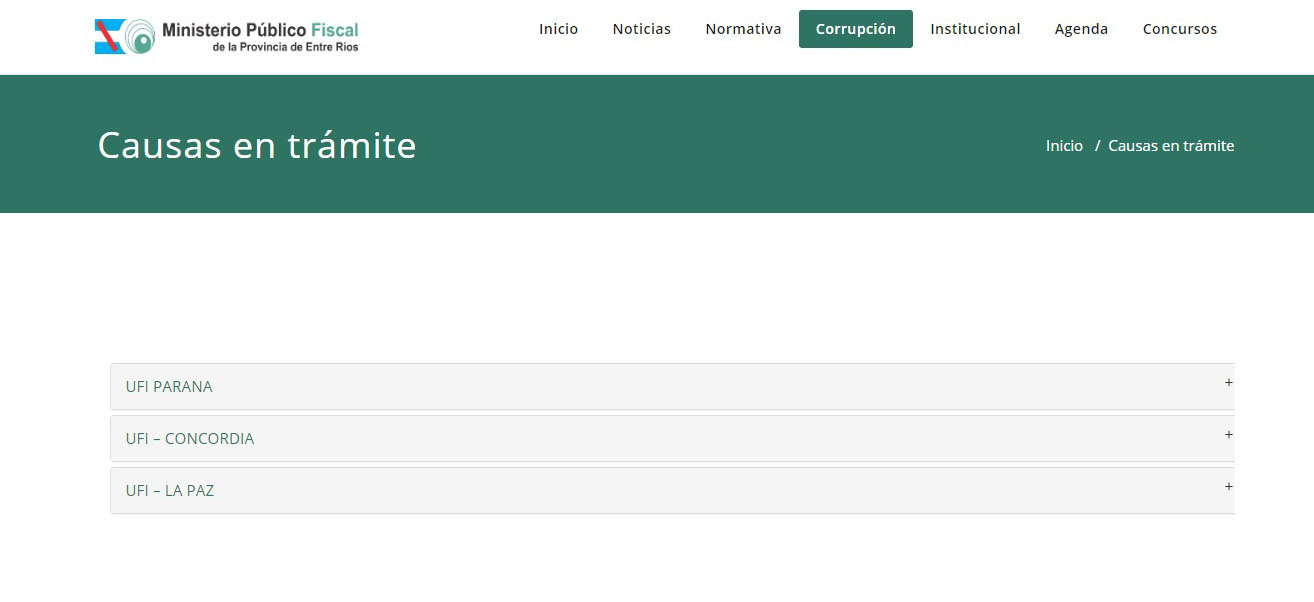Click the plus icon on UFI – CONCORDIA

(x=1228, y=435)
